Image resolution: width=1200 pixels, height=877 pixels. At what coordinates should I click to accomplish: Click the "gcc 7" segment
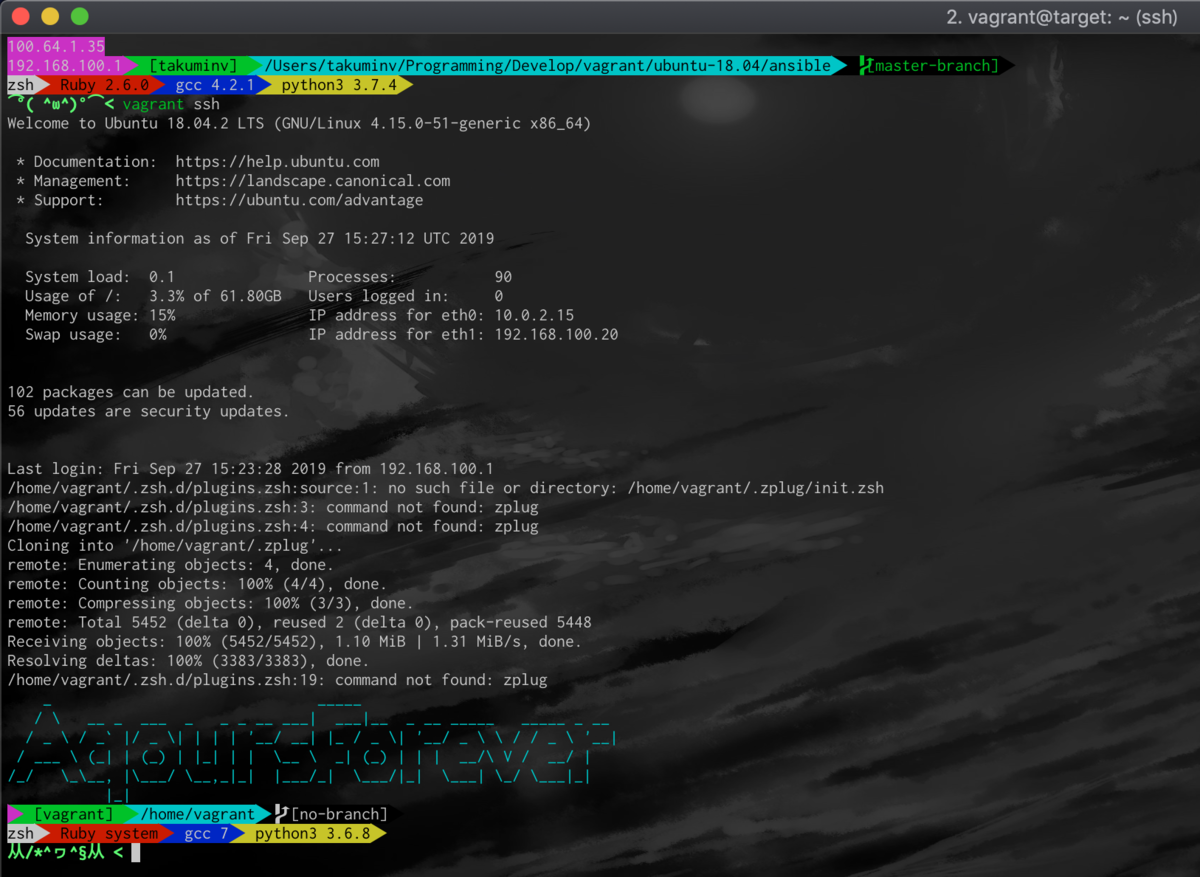[207, 834]
